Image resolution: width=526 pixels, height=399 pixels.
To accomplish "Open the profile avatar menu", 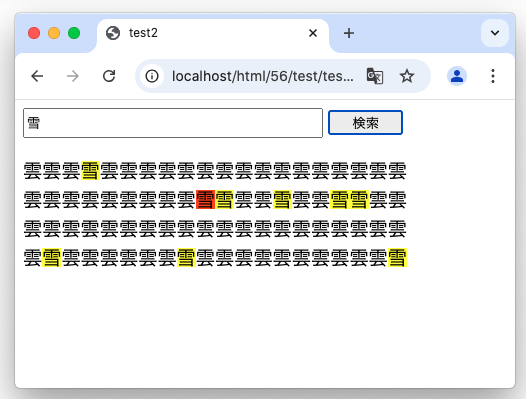I will [457, 76].
